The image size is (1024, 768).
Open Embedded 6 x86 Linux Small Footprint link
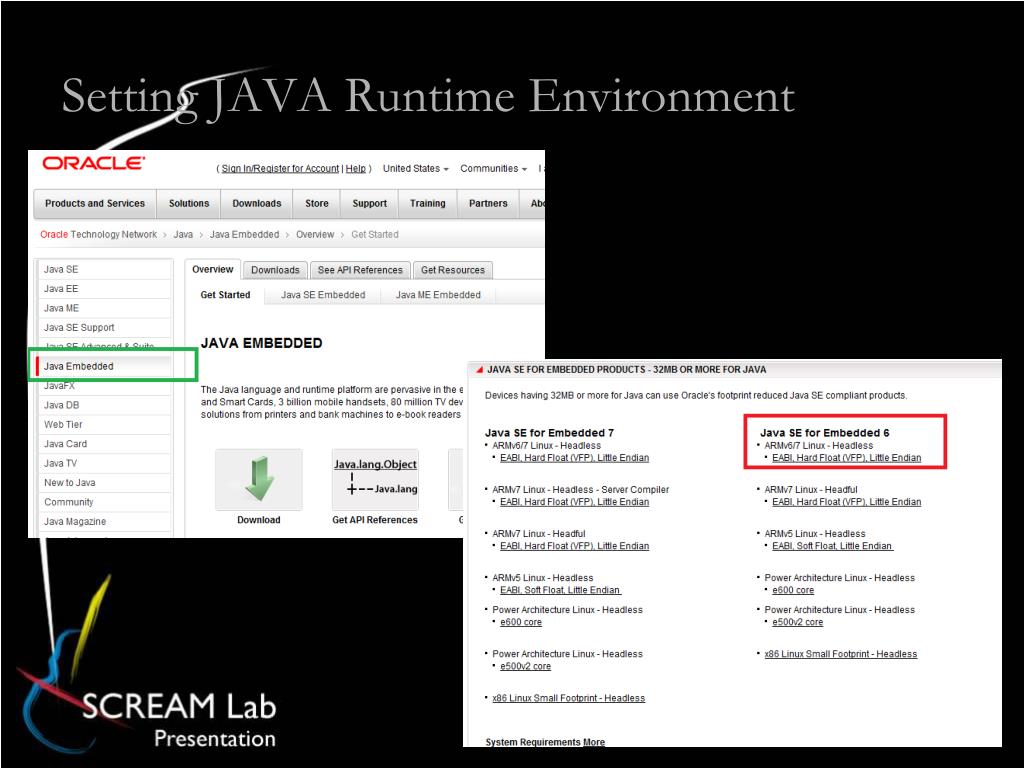(841, 654)
